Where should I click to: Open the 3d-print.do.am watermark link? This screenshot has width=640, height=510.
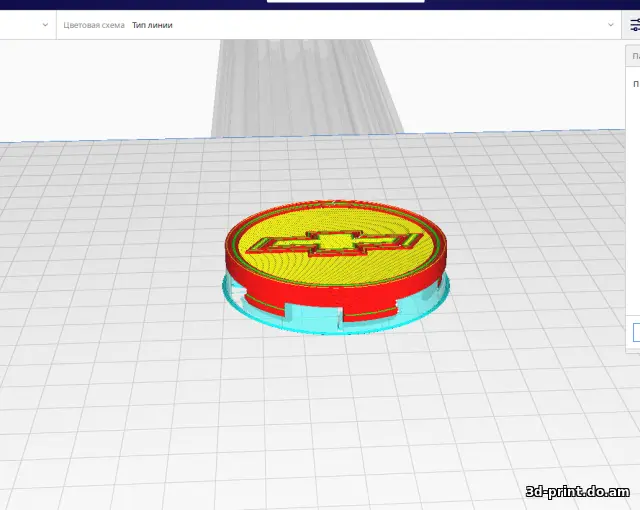pyautogui.click(x=576, y=490)
